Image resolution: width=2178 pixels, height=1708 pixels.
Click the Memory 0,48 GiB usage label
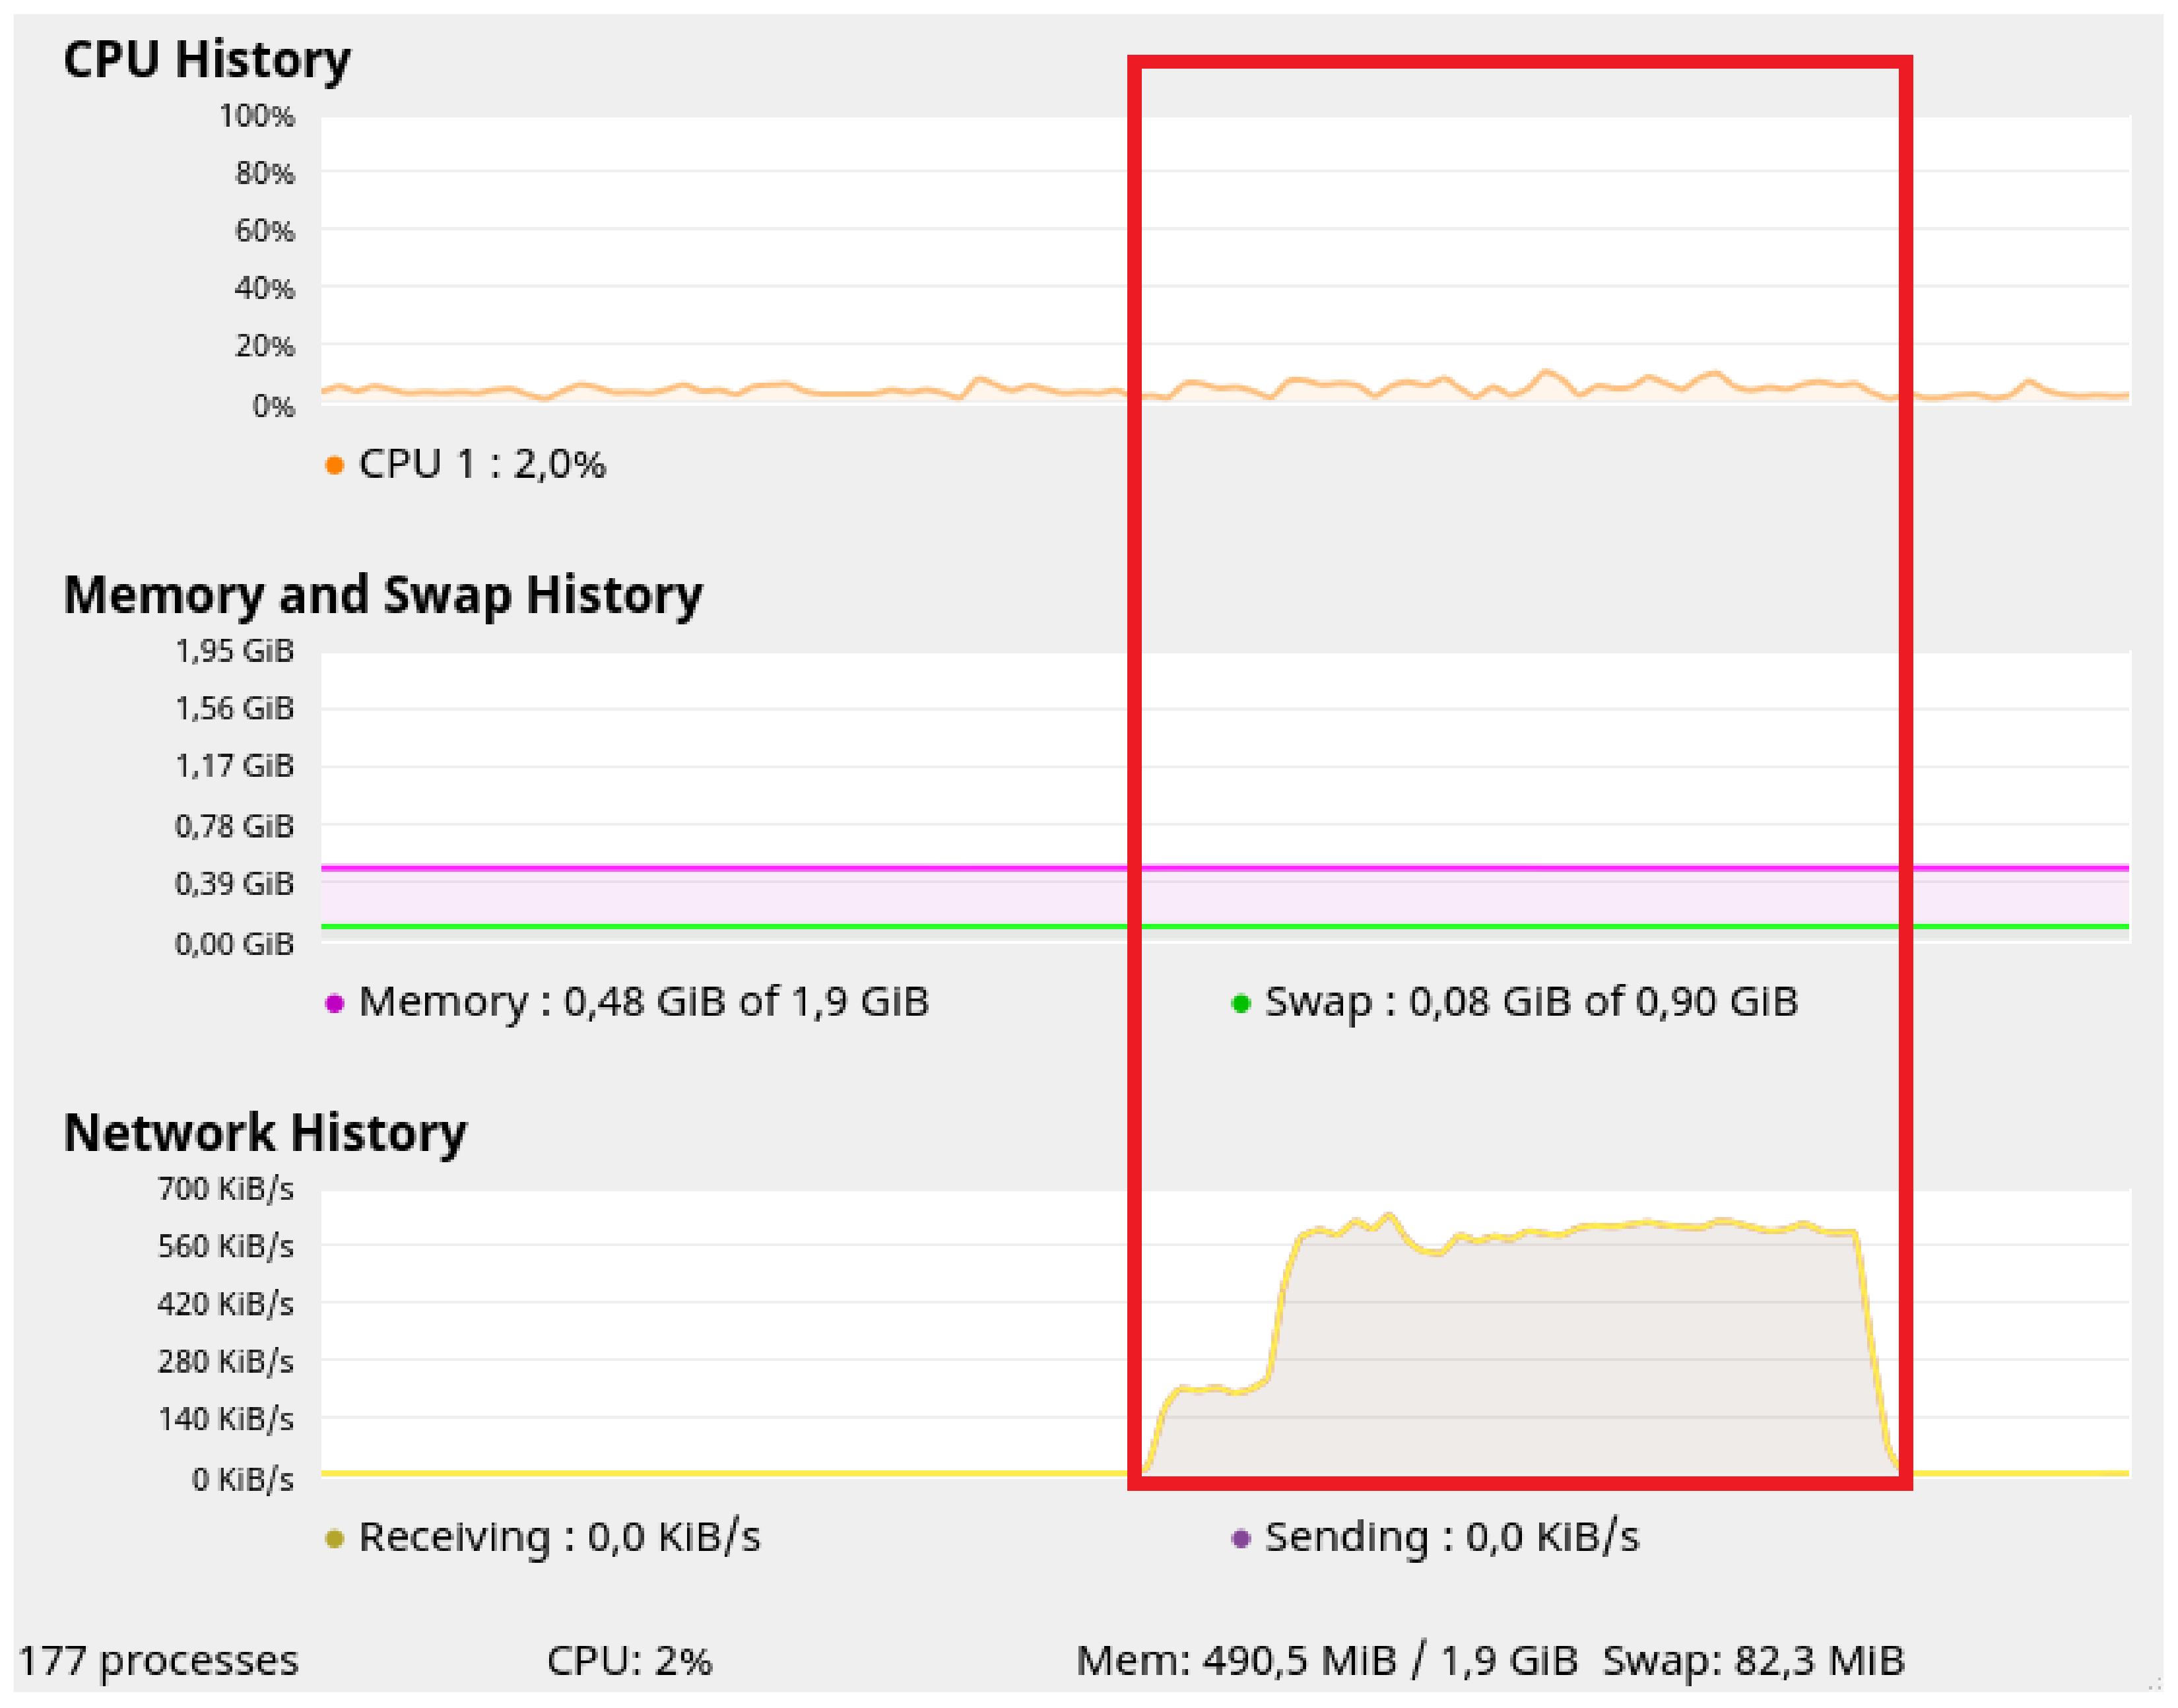644,1002
